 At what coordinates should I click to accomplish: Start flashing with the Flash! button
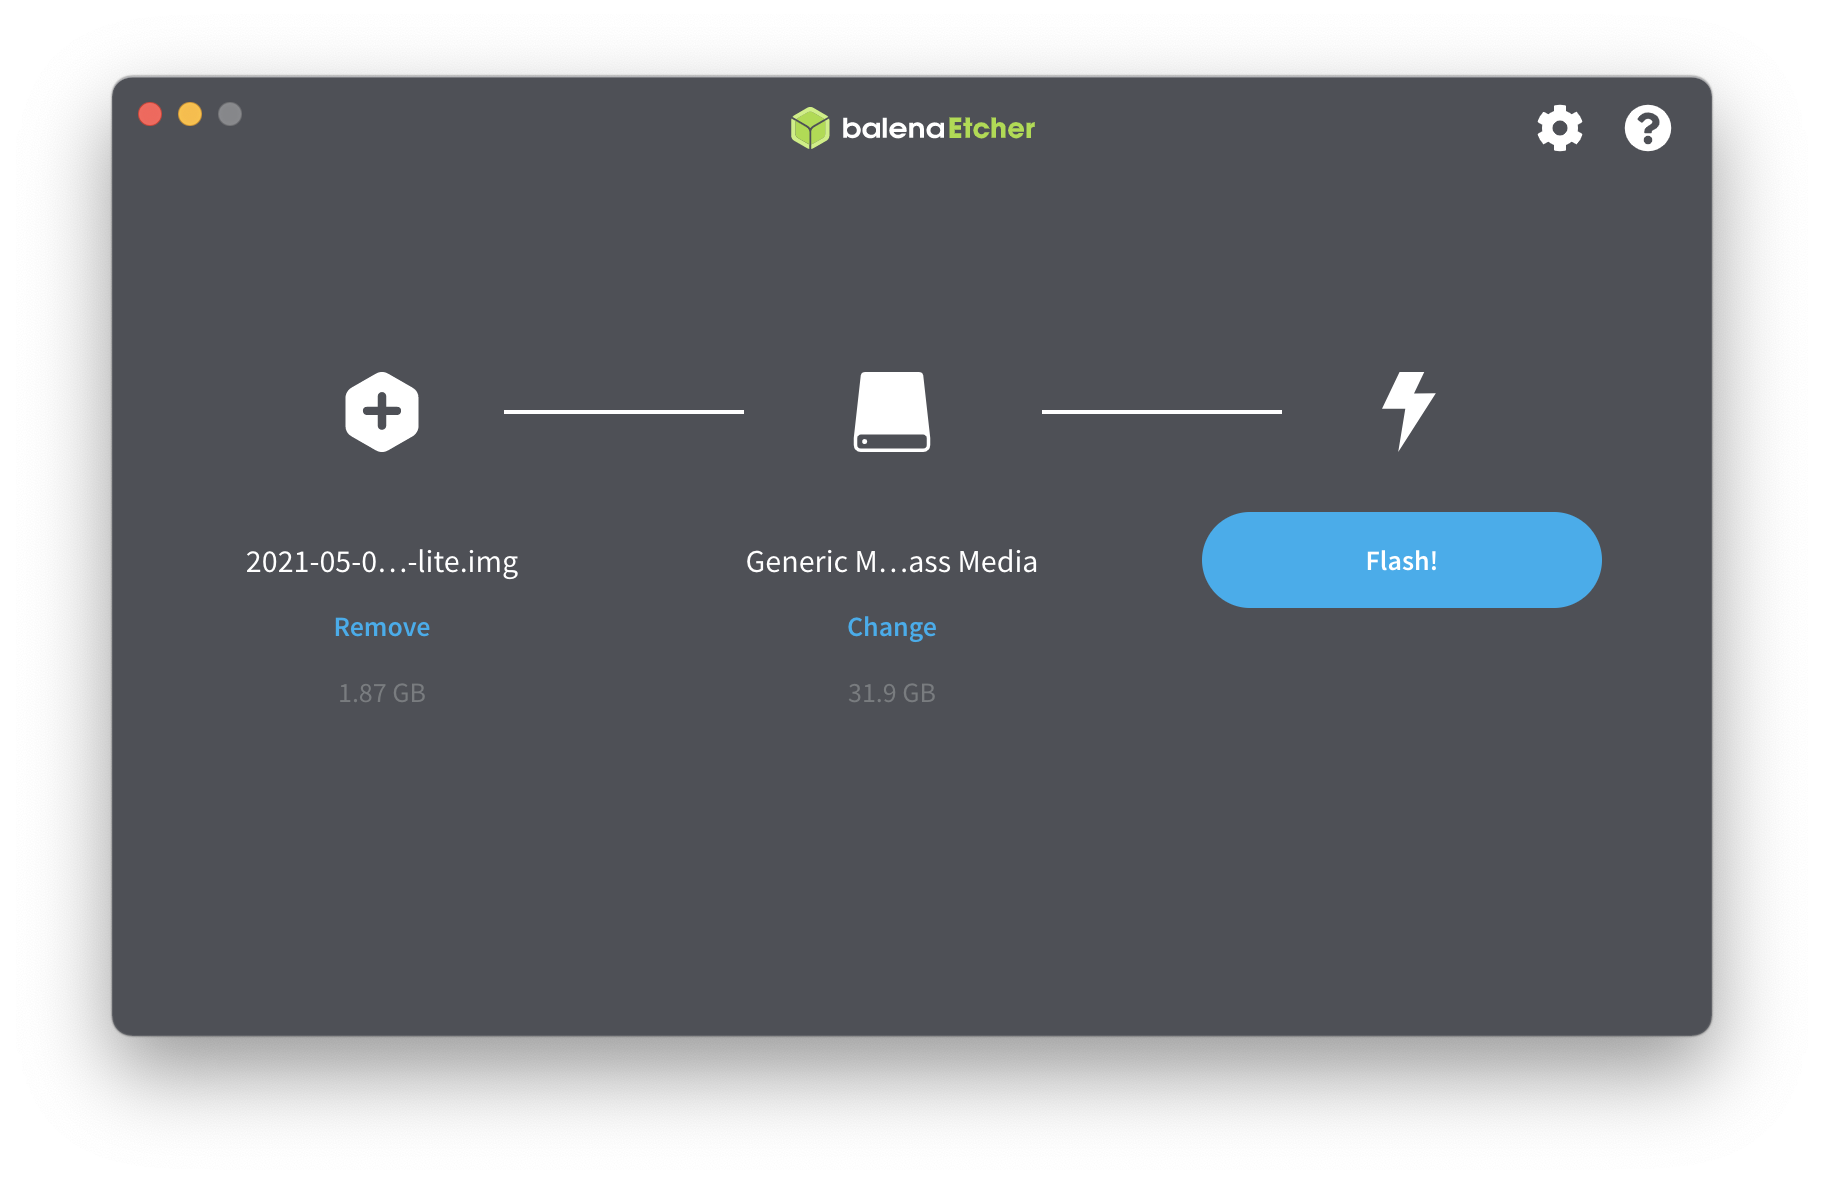point(1401,560)
